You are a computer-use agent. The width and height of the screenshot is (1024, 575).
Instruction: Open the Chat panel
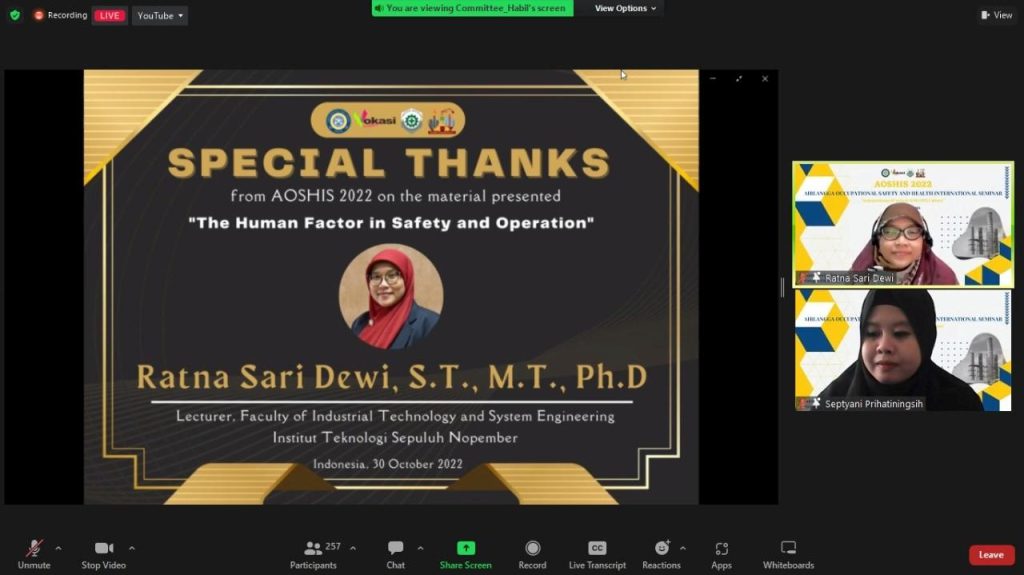pyautogui.click(x=395, y=554)
